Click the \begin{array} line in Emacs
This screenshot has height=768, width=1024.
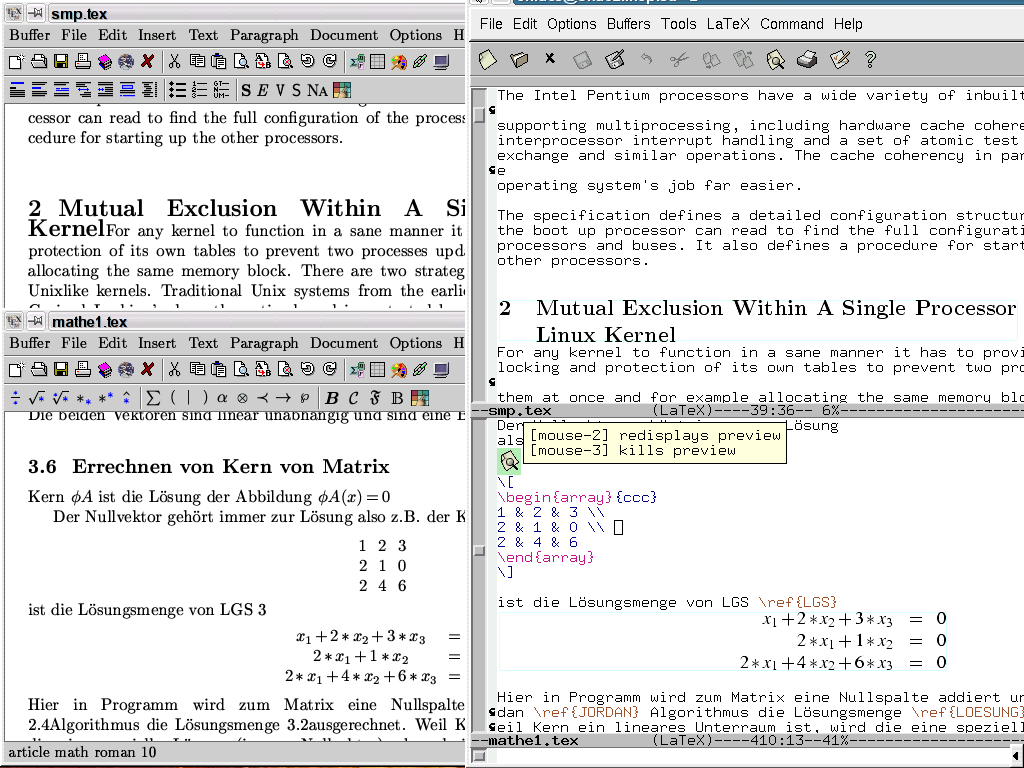point(577,498)
